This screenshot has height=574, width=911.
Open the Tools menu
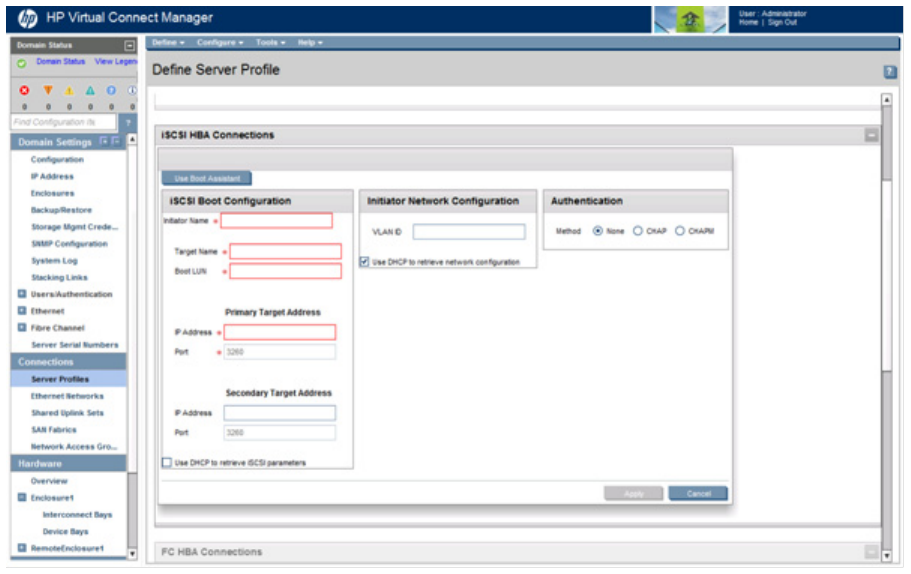pos(271,42)
